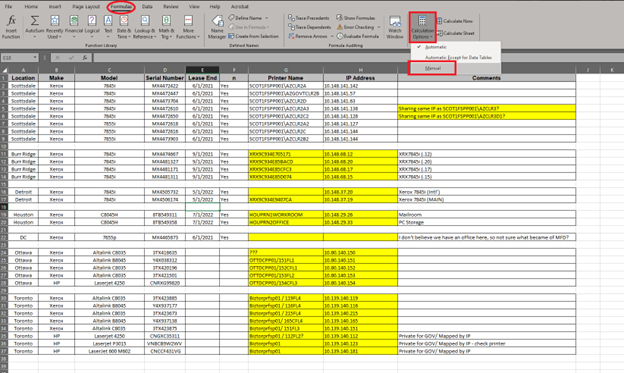This screenshot has width=624, height=373.
Task: Click serial number MX4465873 cell
Action: coord(165,237)
